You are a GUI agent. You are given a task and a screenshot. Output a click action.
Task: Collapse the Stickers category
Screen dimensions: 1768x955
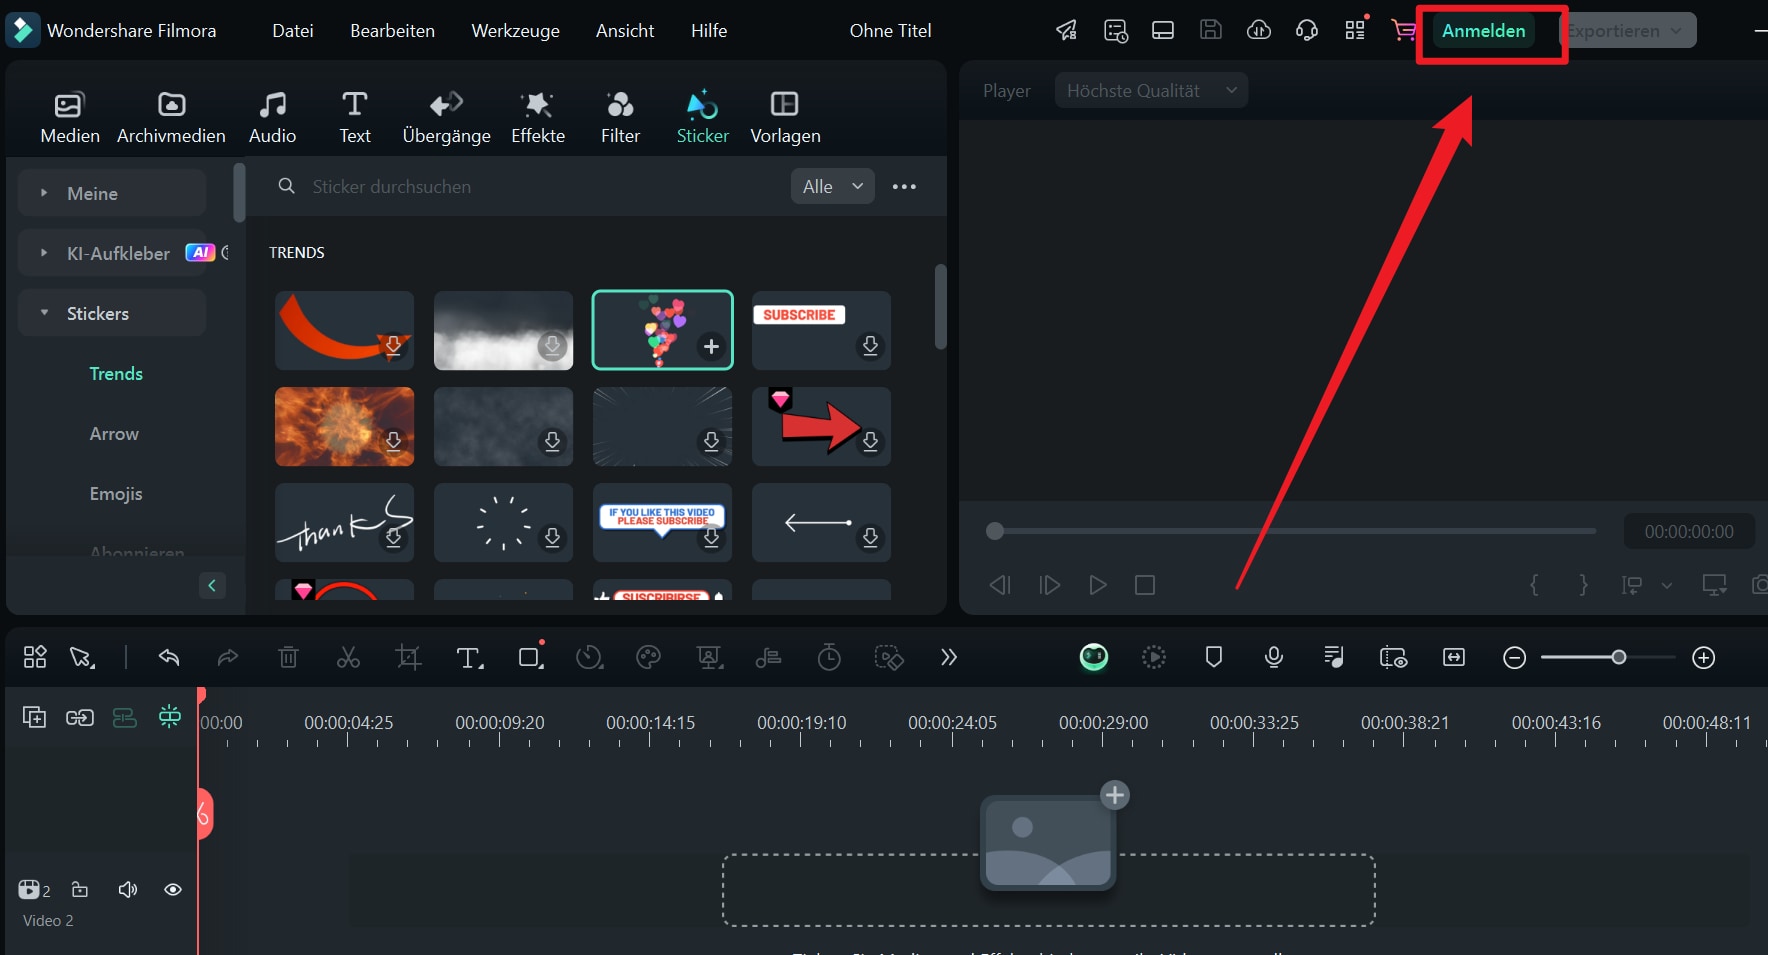(112, 313)
